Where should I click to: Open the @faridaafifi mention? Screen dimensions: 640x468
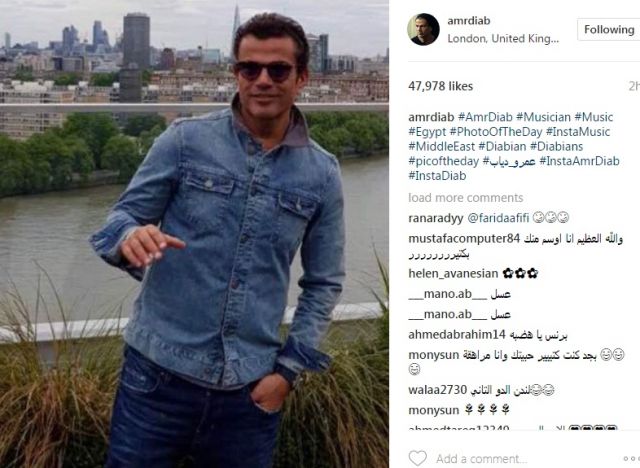click(498, 218)
